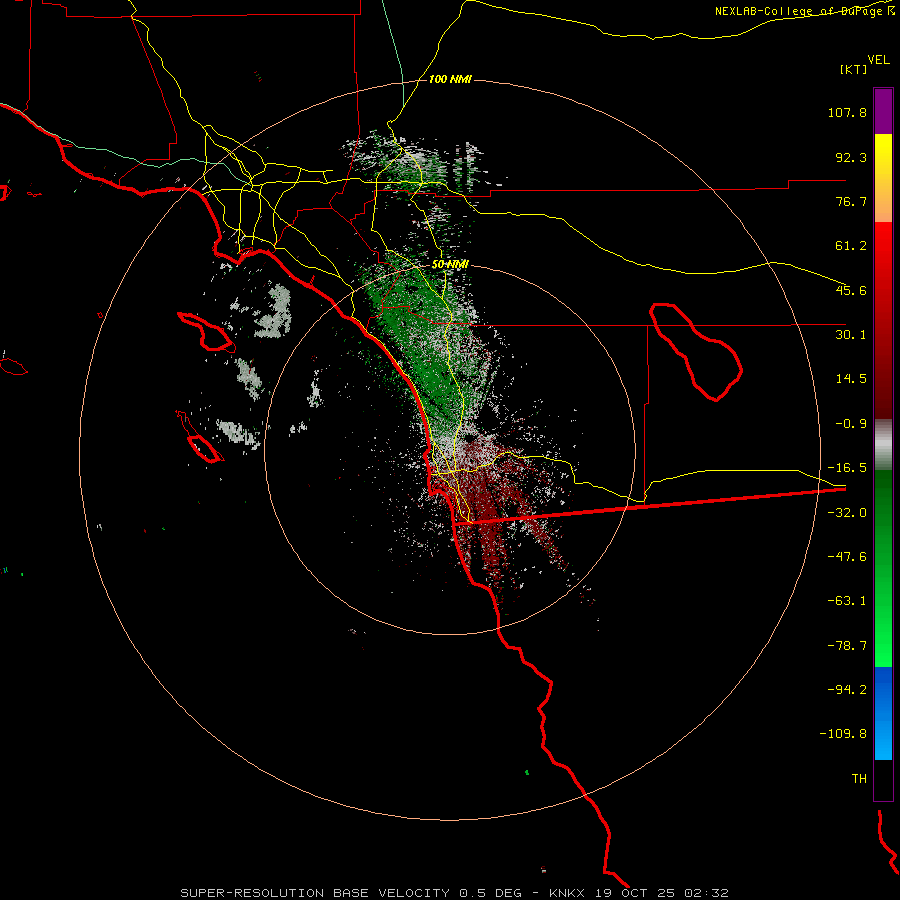Click the NEXLAB-College of DuPage credit
Viewport: 900px width, 900px height.
pos(804,11)
